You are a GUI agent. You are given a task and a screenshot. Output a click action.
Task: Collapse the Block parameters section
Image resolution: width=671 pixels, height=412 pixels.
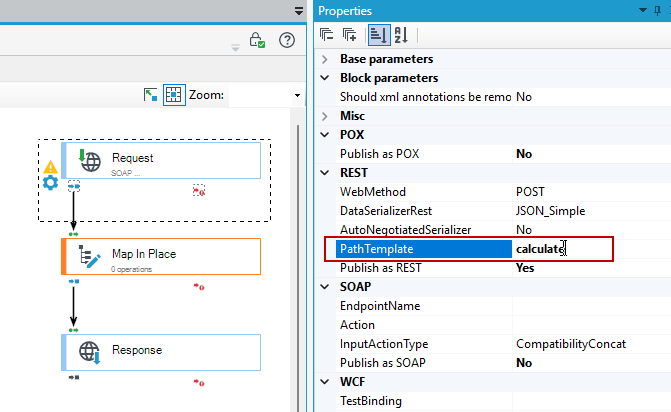[x=325, y=78]
